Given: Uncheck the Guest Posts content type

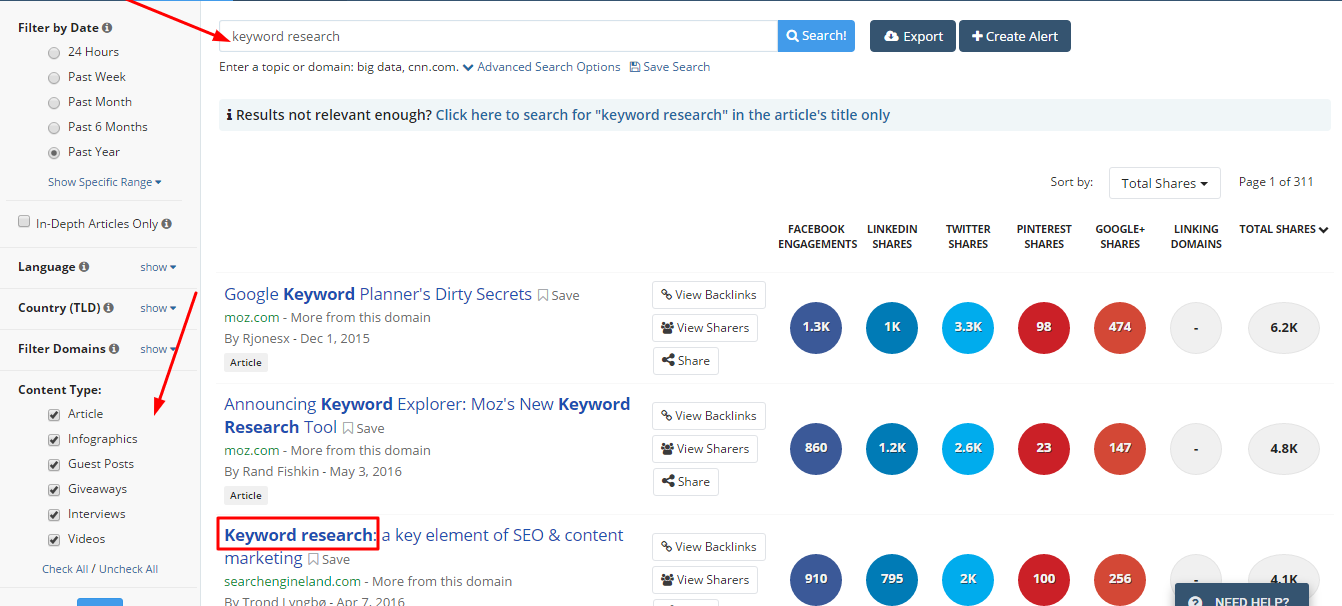Looking at the screenshot, I should [54, 464].
